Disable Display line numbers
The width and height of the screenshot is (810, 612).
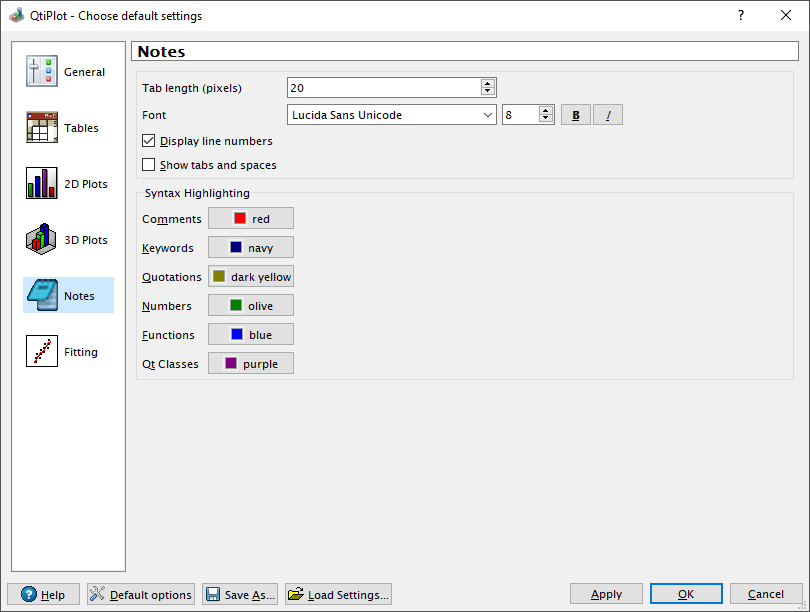[x=149, y=140]
